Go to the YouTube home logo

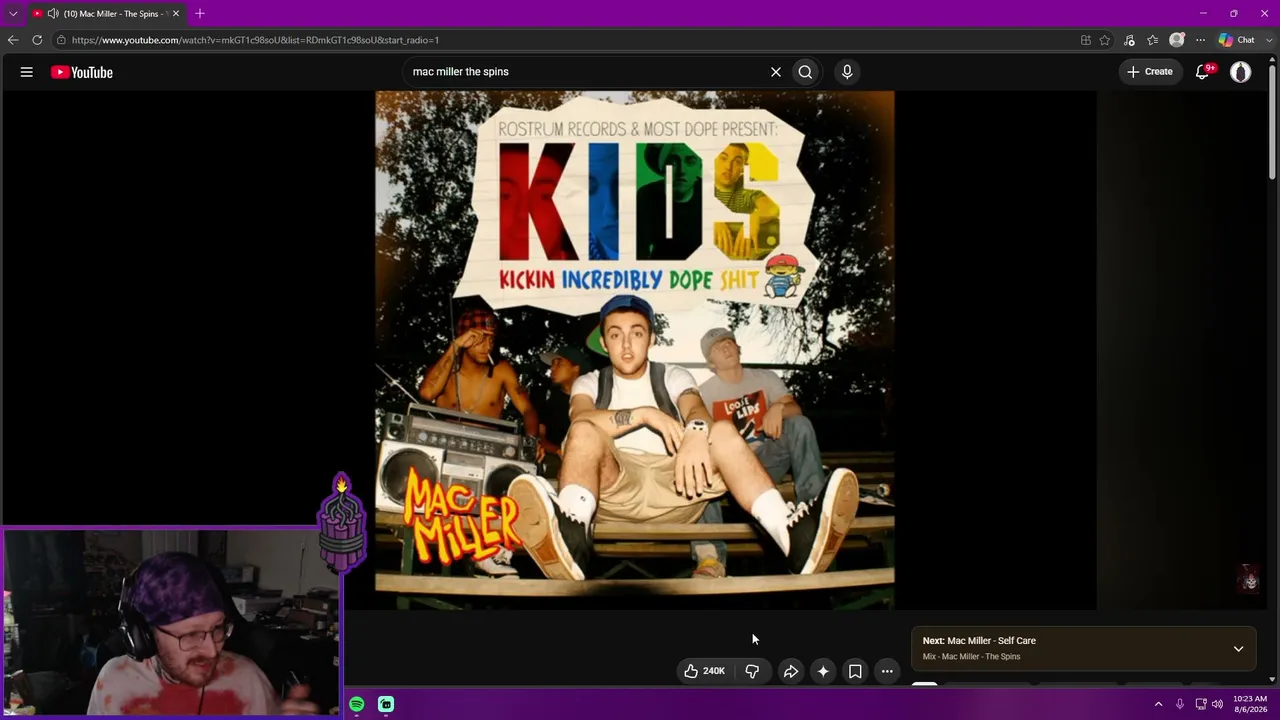[x=82, y=72]
